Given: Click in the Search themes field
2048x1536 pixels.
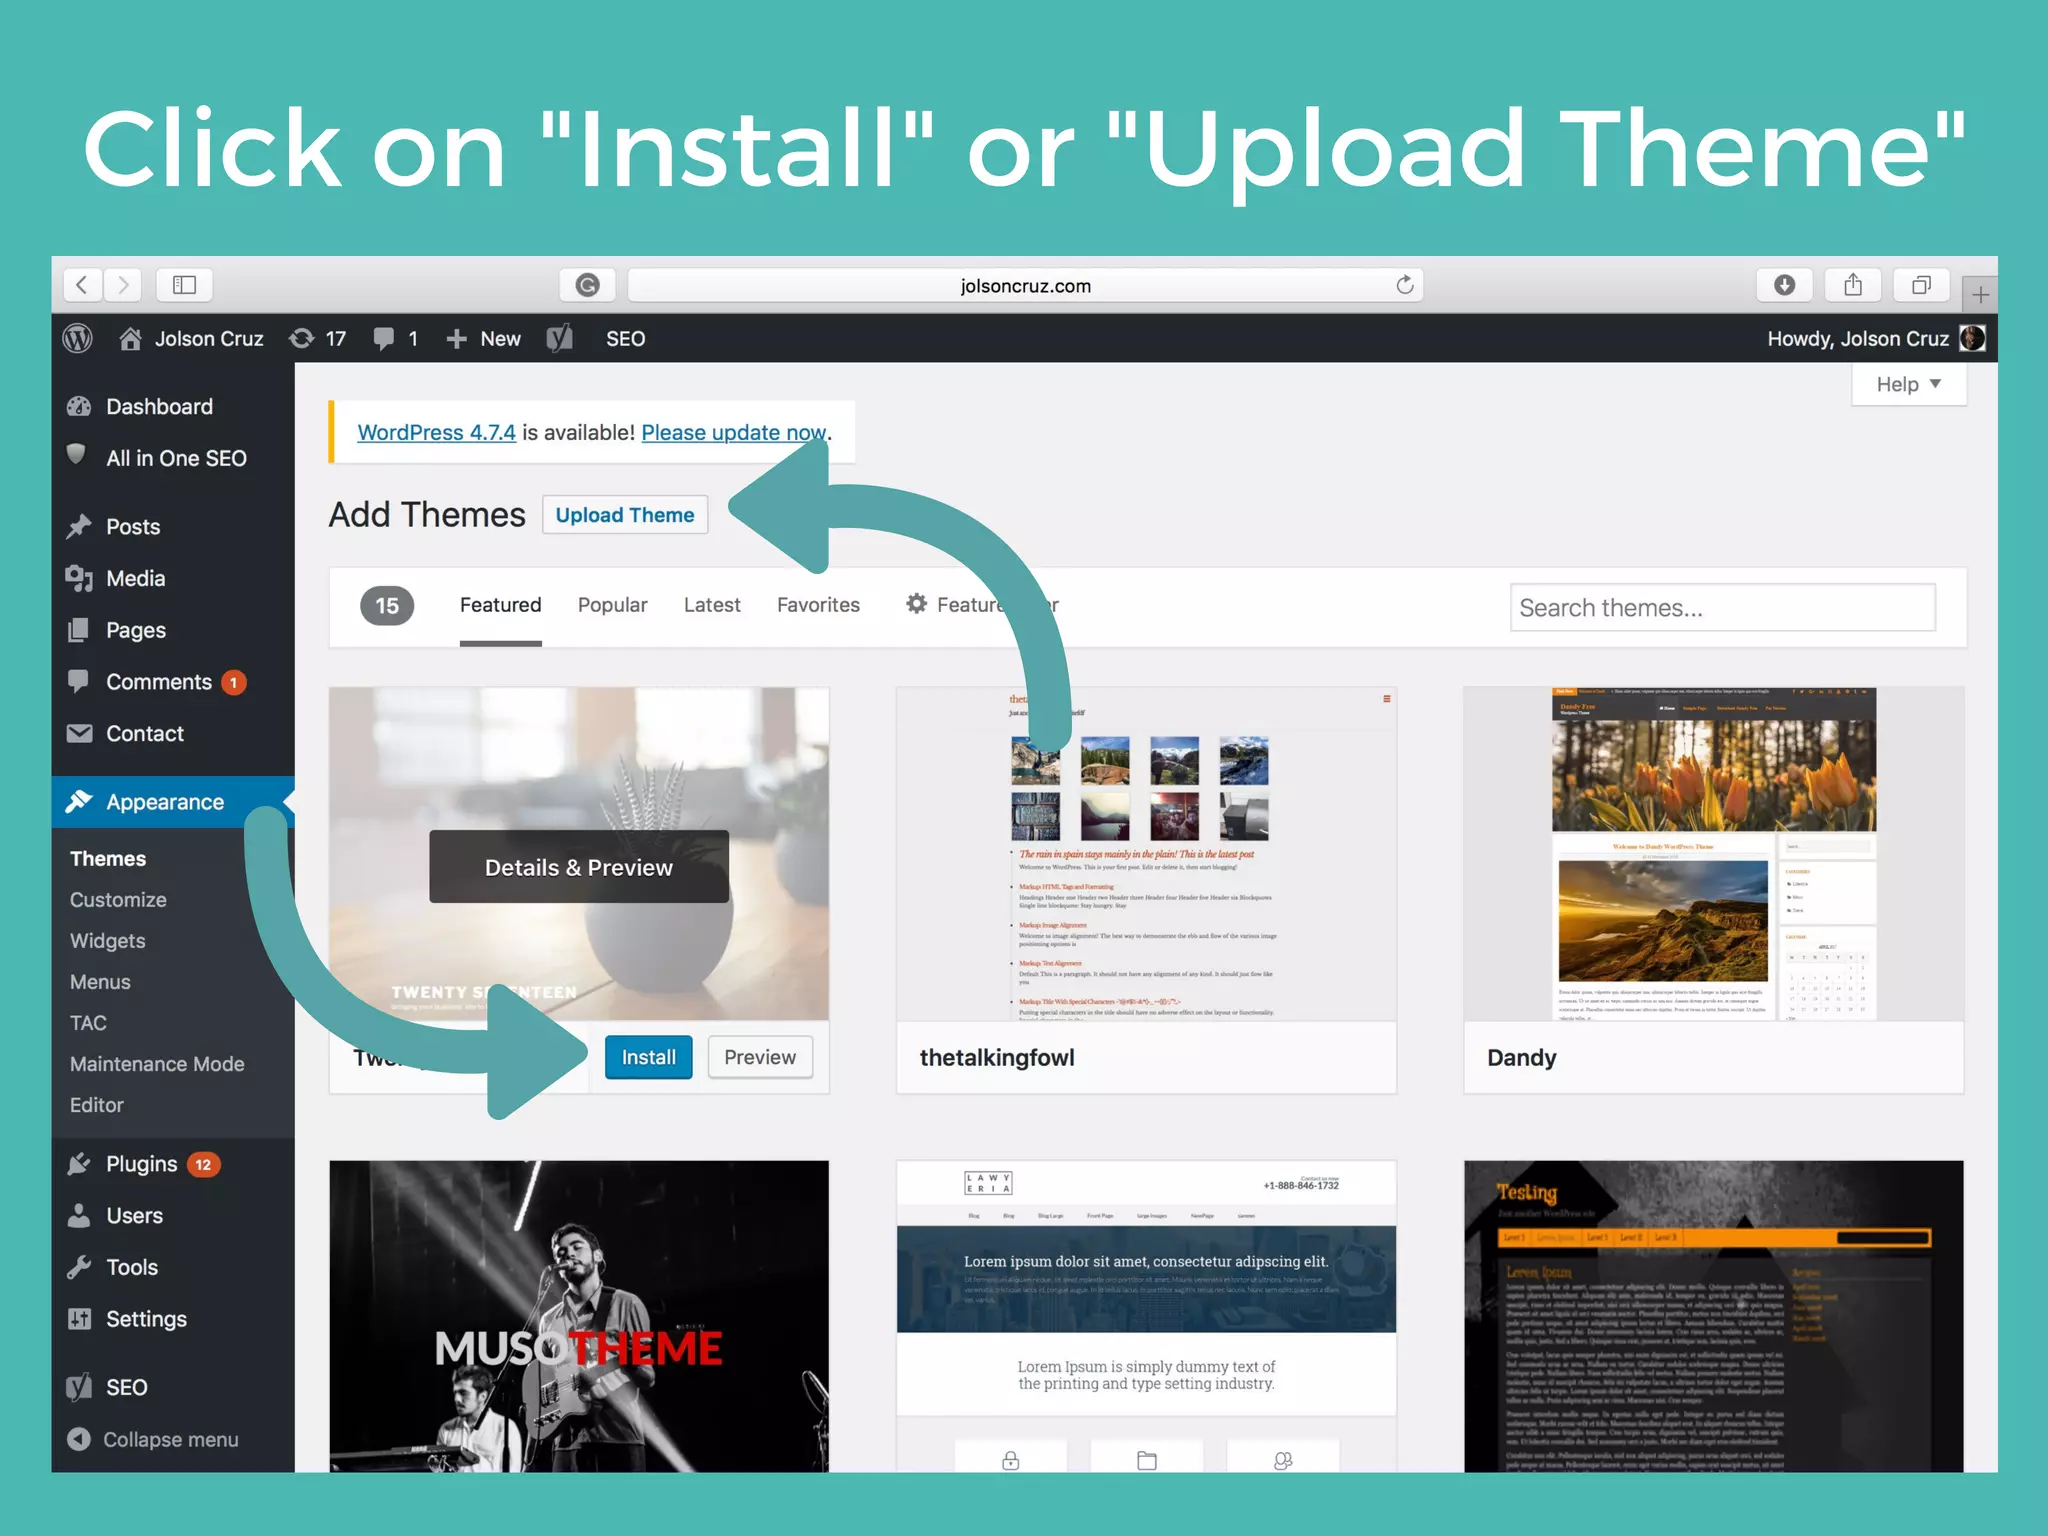Looking at the screenshot, I should 1723,607.
